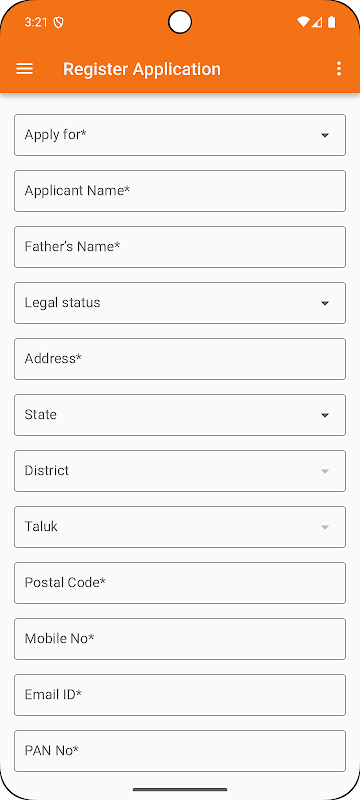Tap the shield icon in status bar
Image resolution: width=360 pixels, height=800 pixels.
(x=59, y=22)
